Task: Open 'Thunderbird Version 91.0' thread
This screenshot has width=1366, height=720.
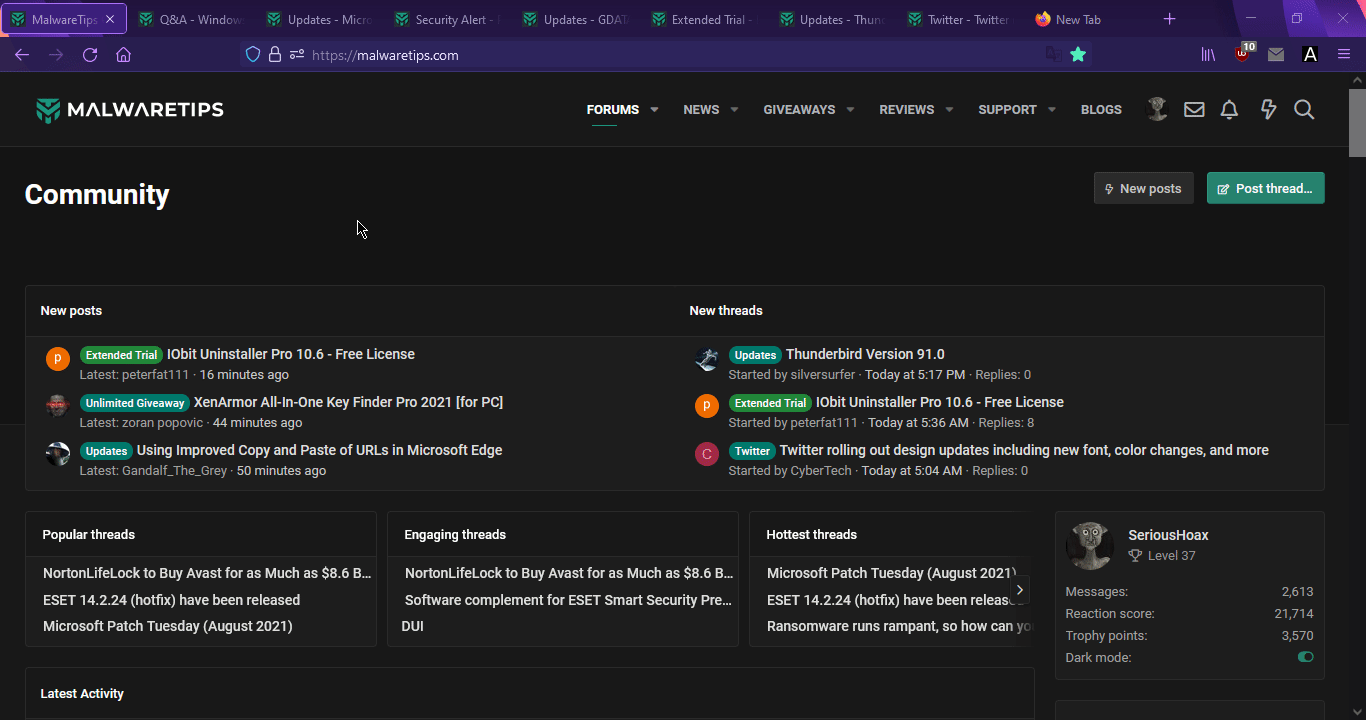Action: pyautogui.click(x=865, y=354)
